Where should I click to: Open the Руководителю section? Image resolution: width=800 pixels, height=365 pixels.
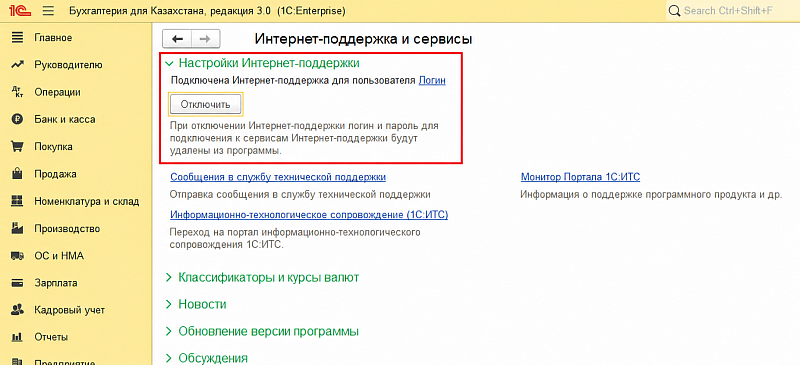68,65
